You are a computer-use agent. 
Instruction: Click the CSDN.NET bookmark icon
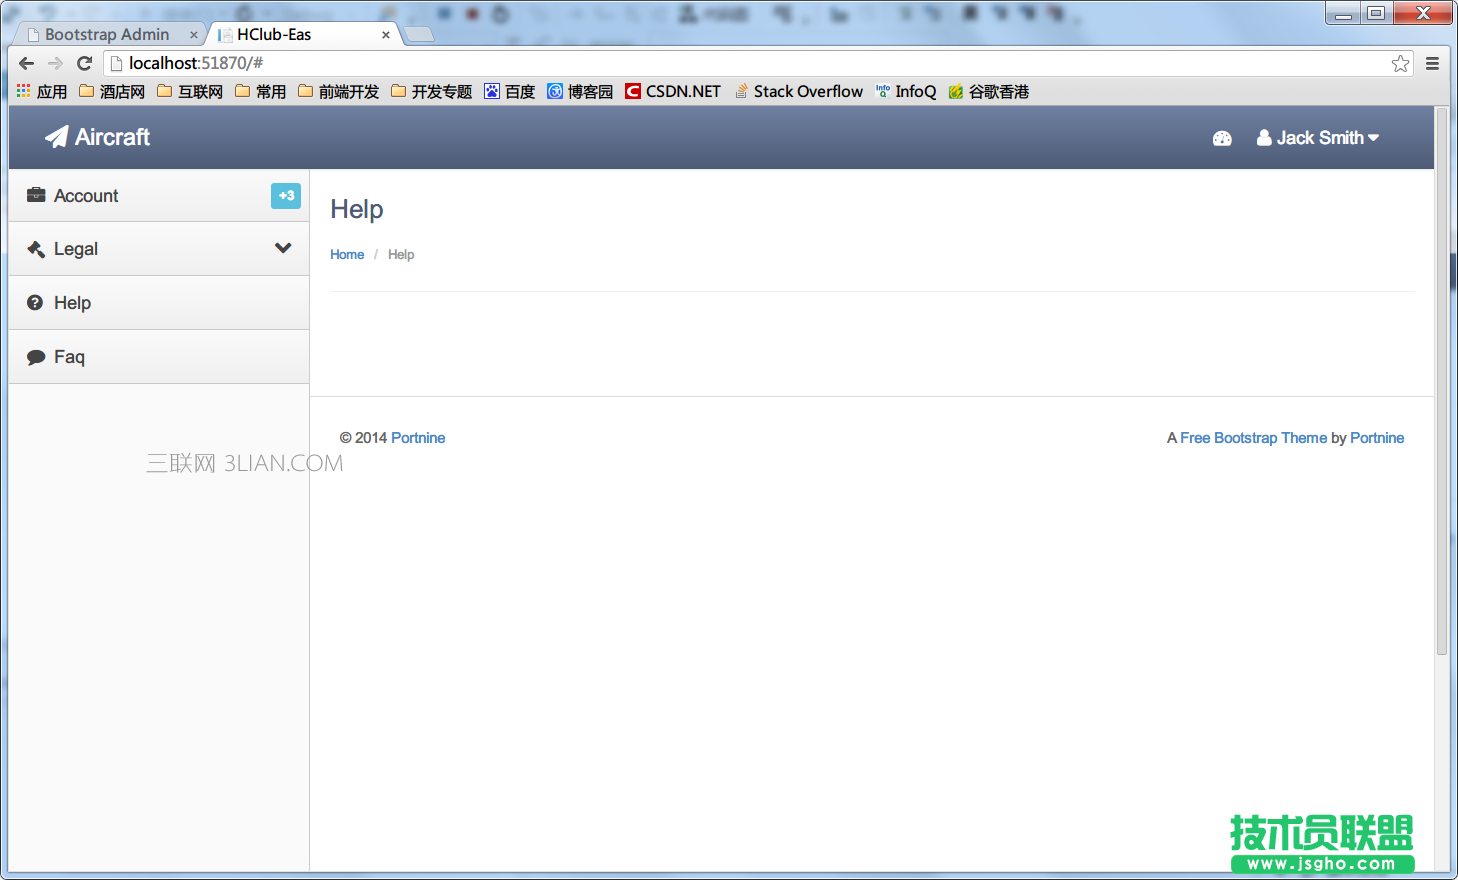pos(631,91)
